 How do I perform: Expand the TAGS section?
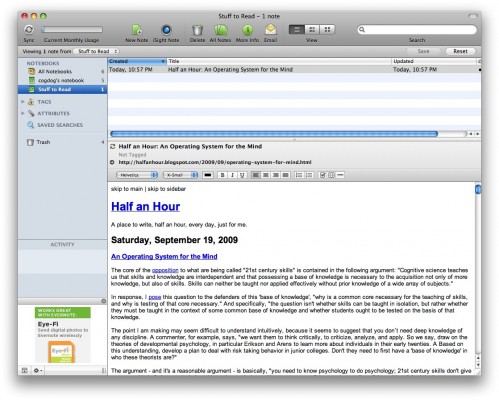pyautogui.click(x=23, y=102)
